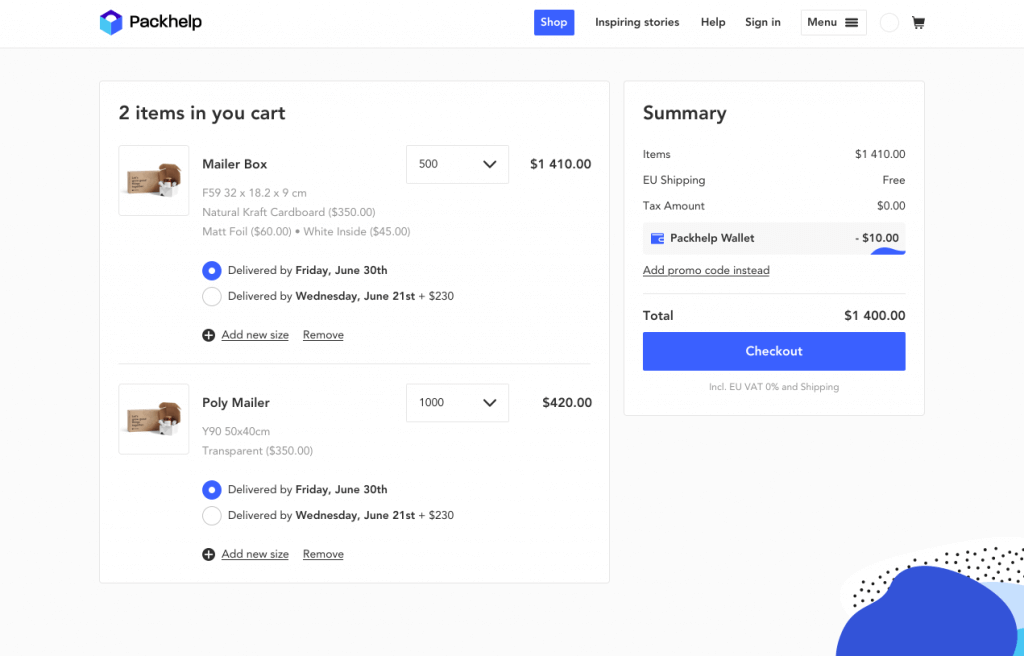Select Wednesday June 21st delivery for Poly Mailer
1024x656 pixels.
pyautogui.click(x=211, y=515)
